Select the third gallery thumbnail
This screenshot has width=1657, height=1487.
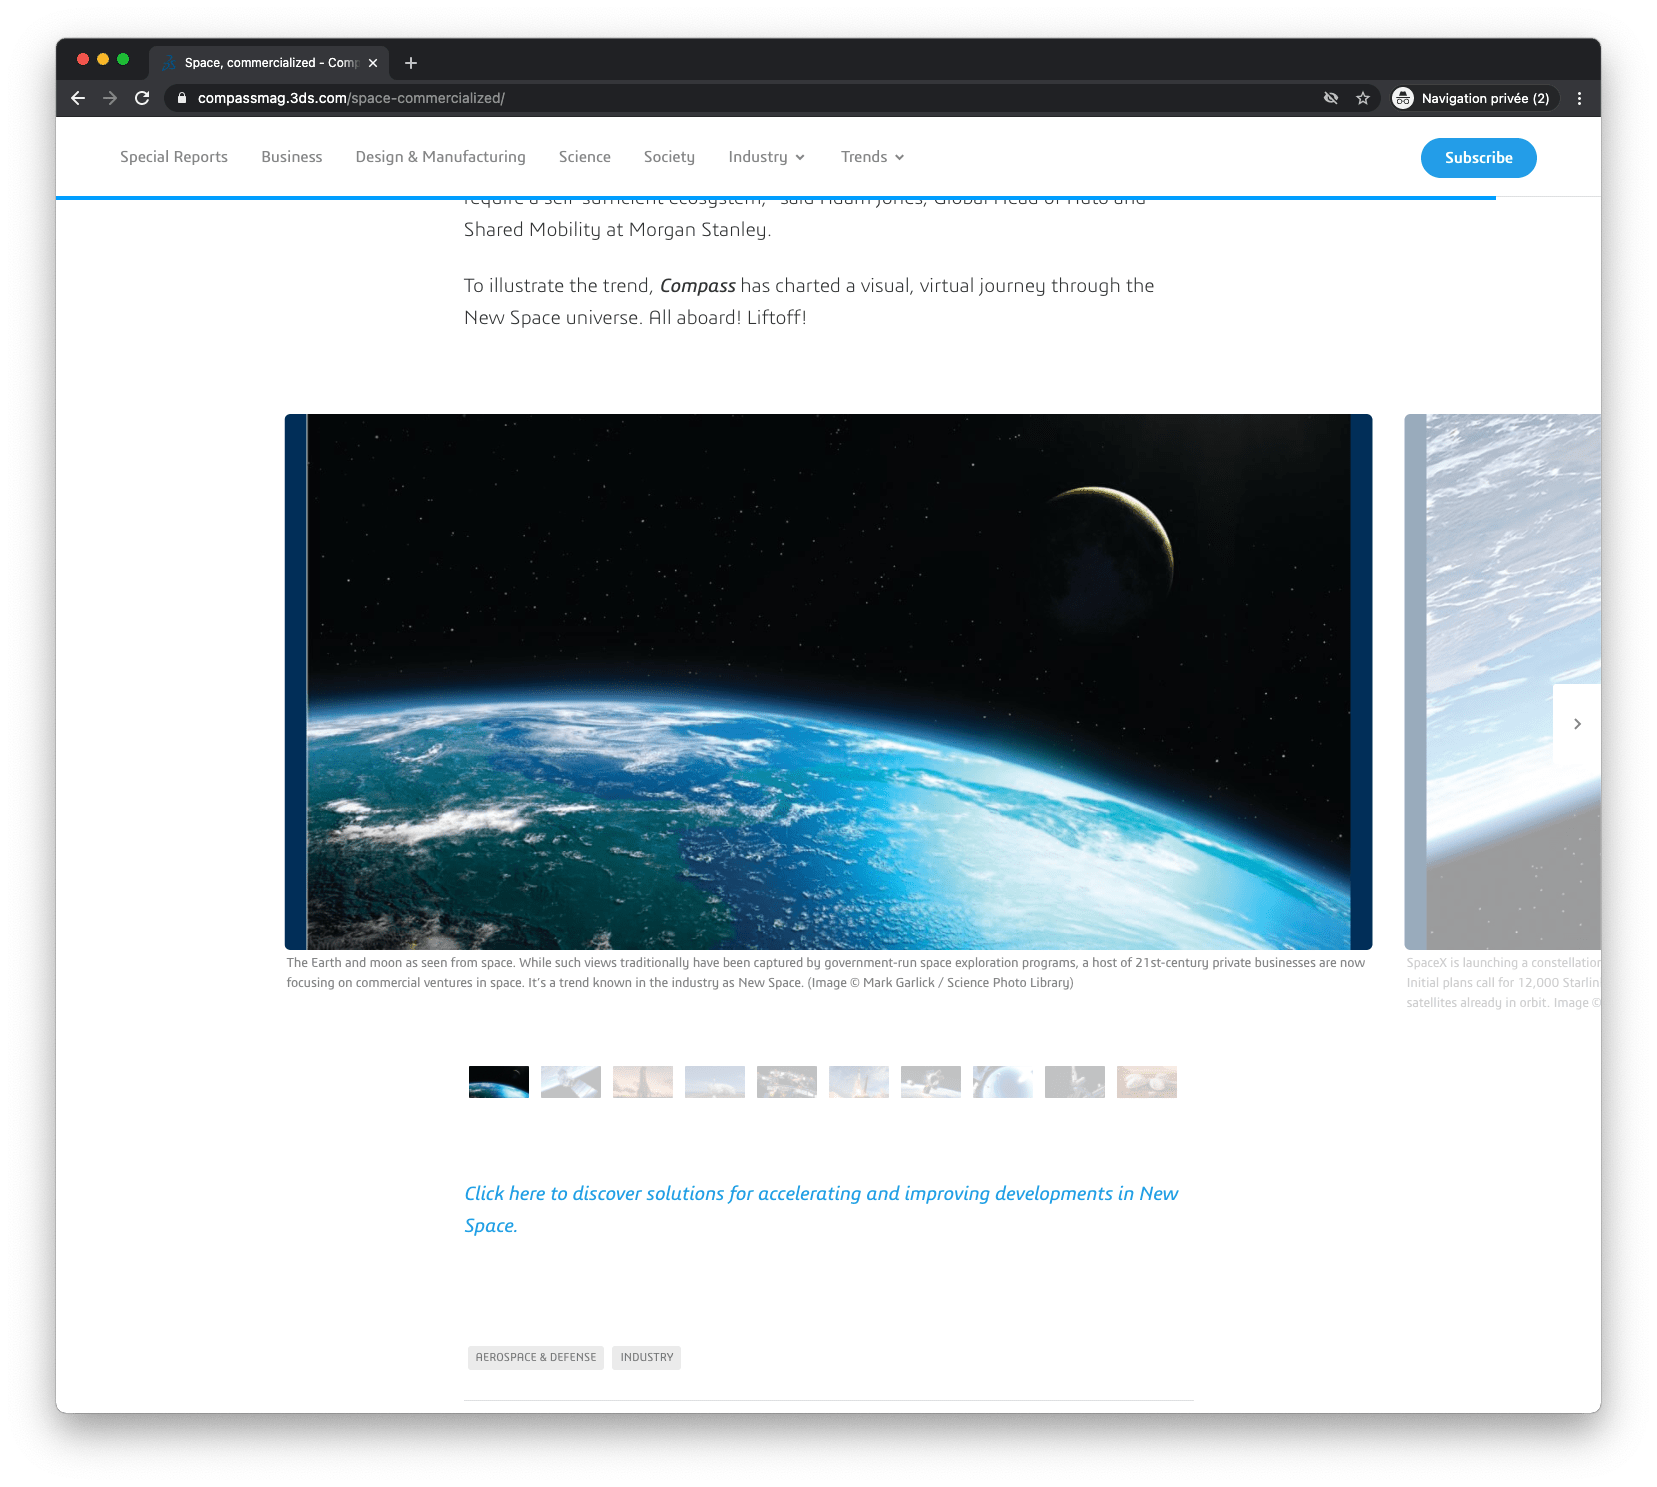pos(643,1082)
